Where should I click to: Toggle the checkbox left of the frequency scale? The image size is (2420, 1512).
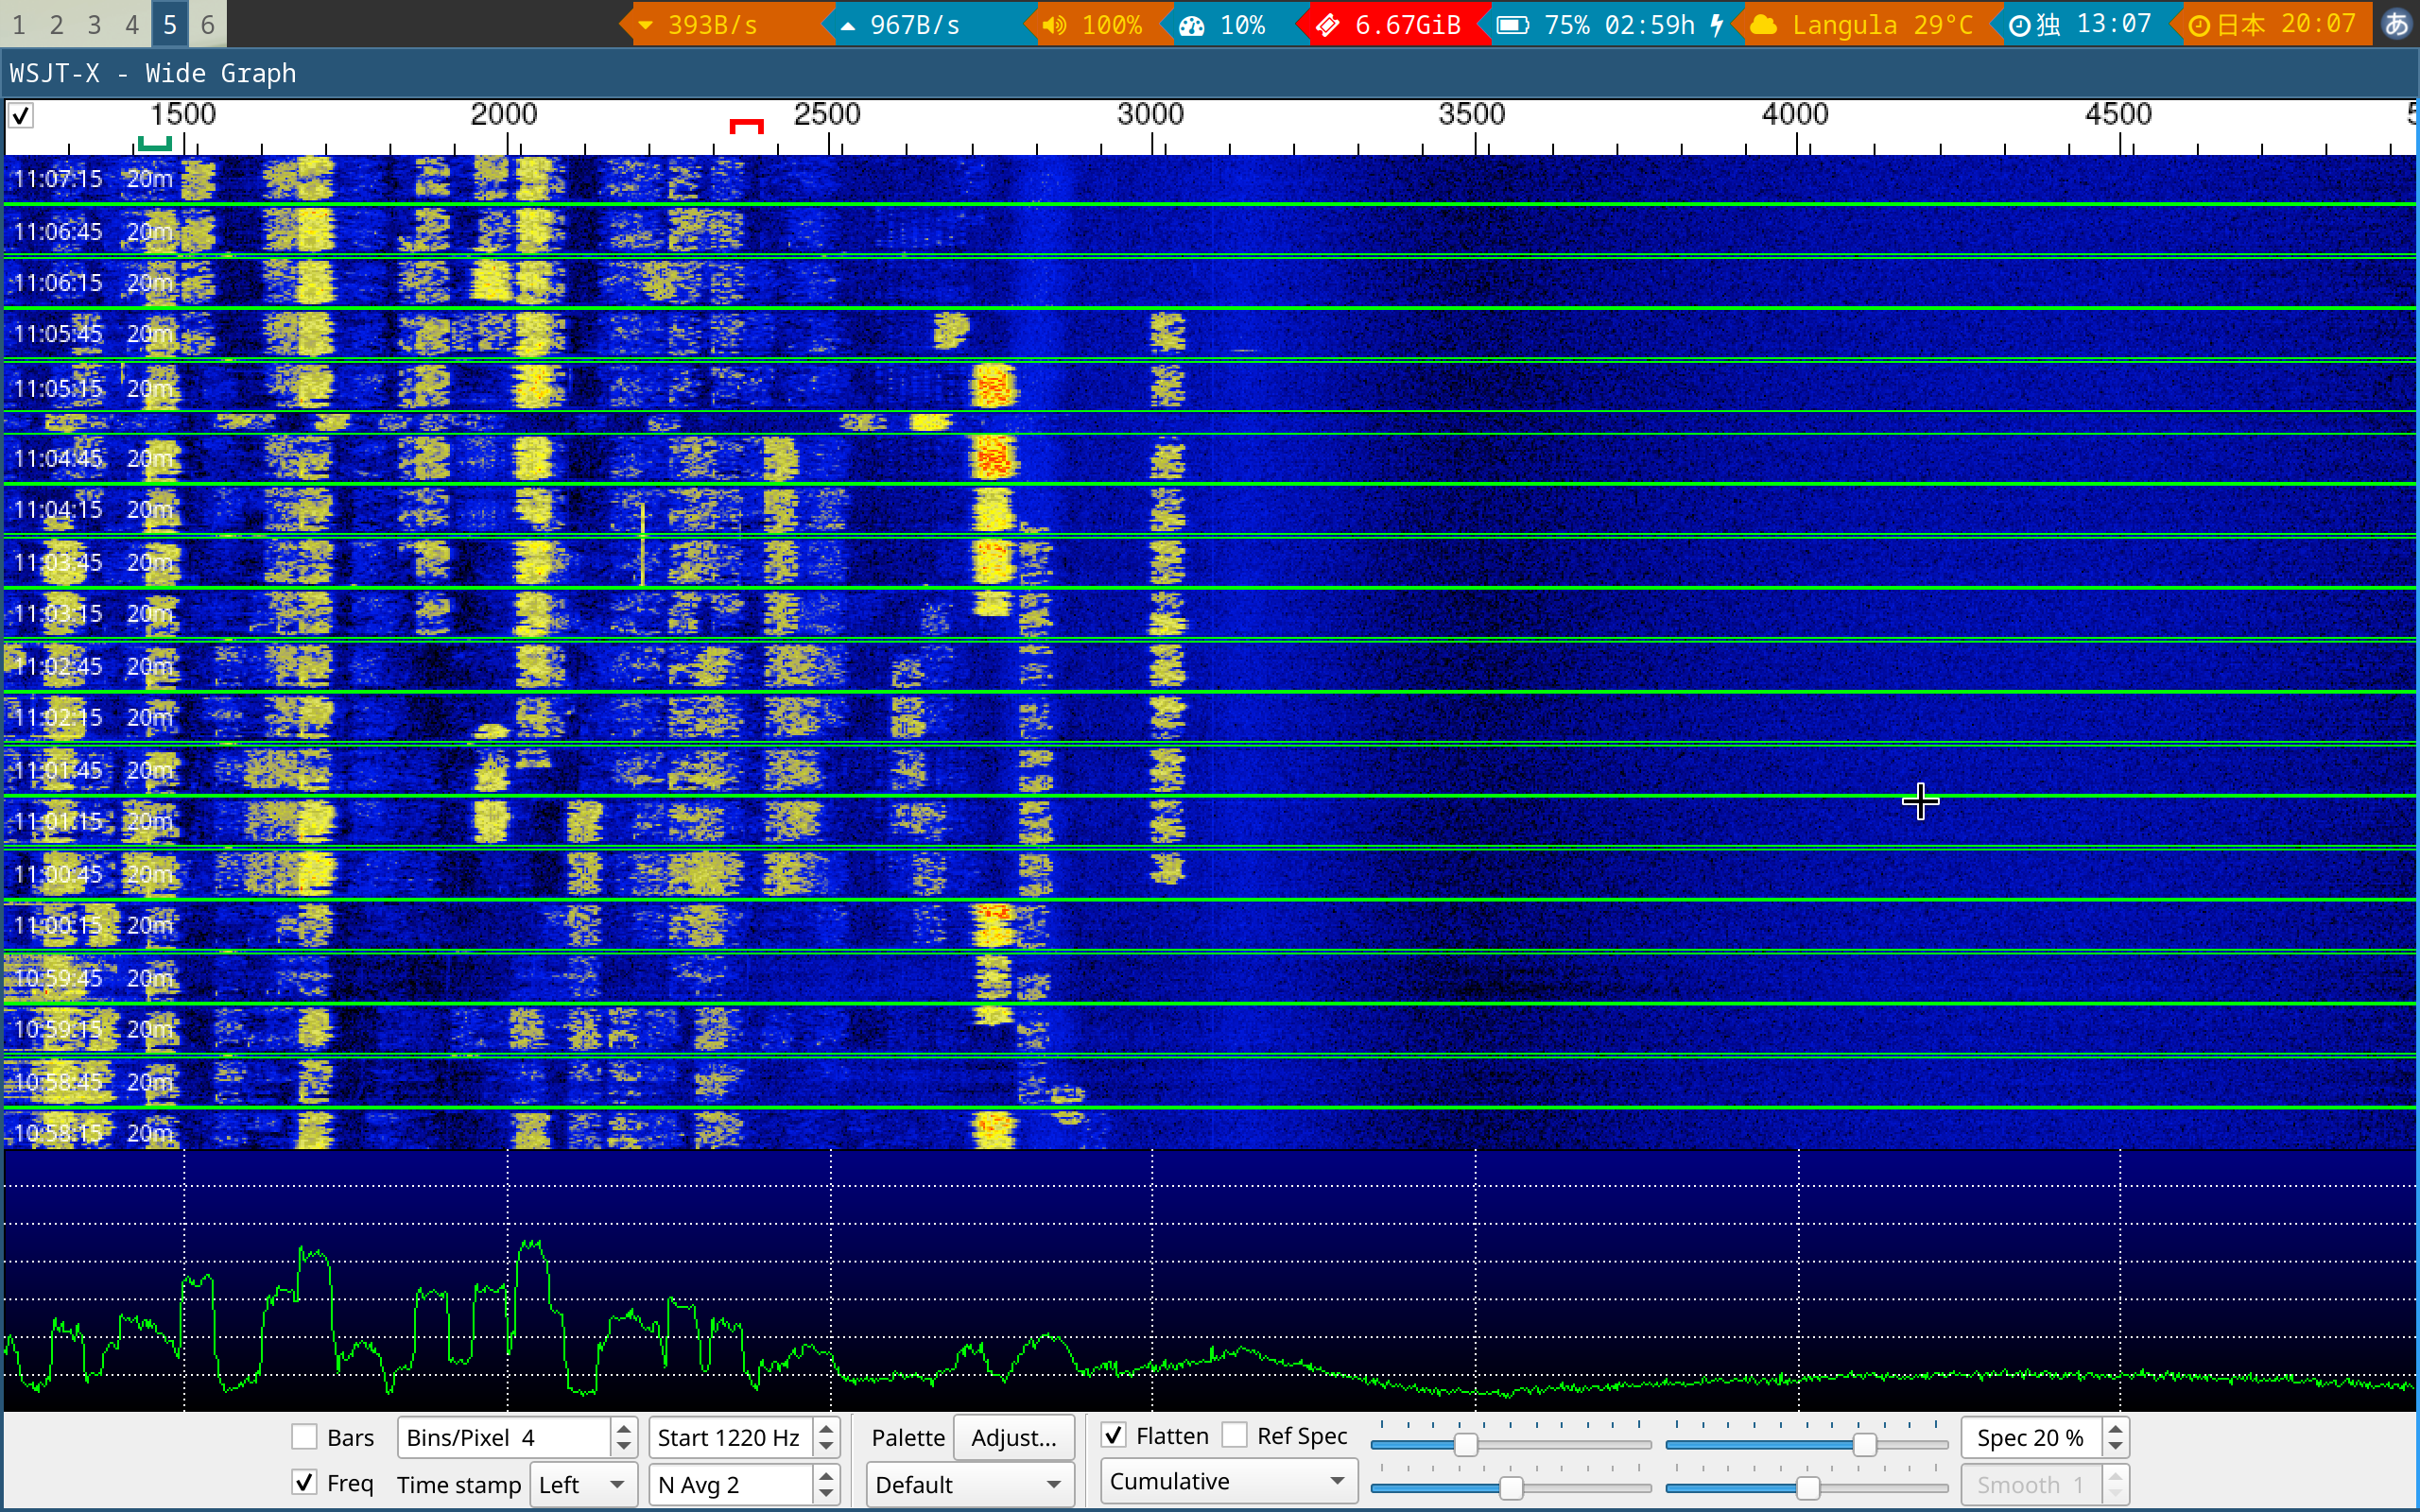coord(21,116)
